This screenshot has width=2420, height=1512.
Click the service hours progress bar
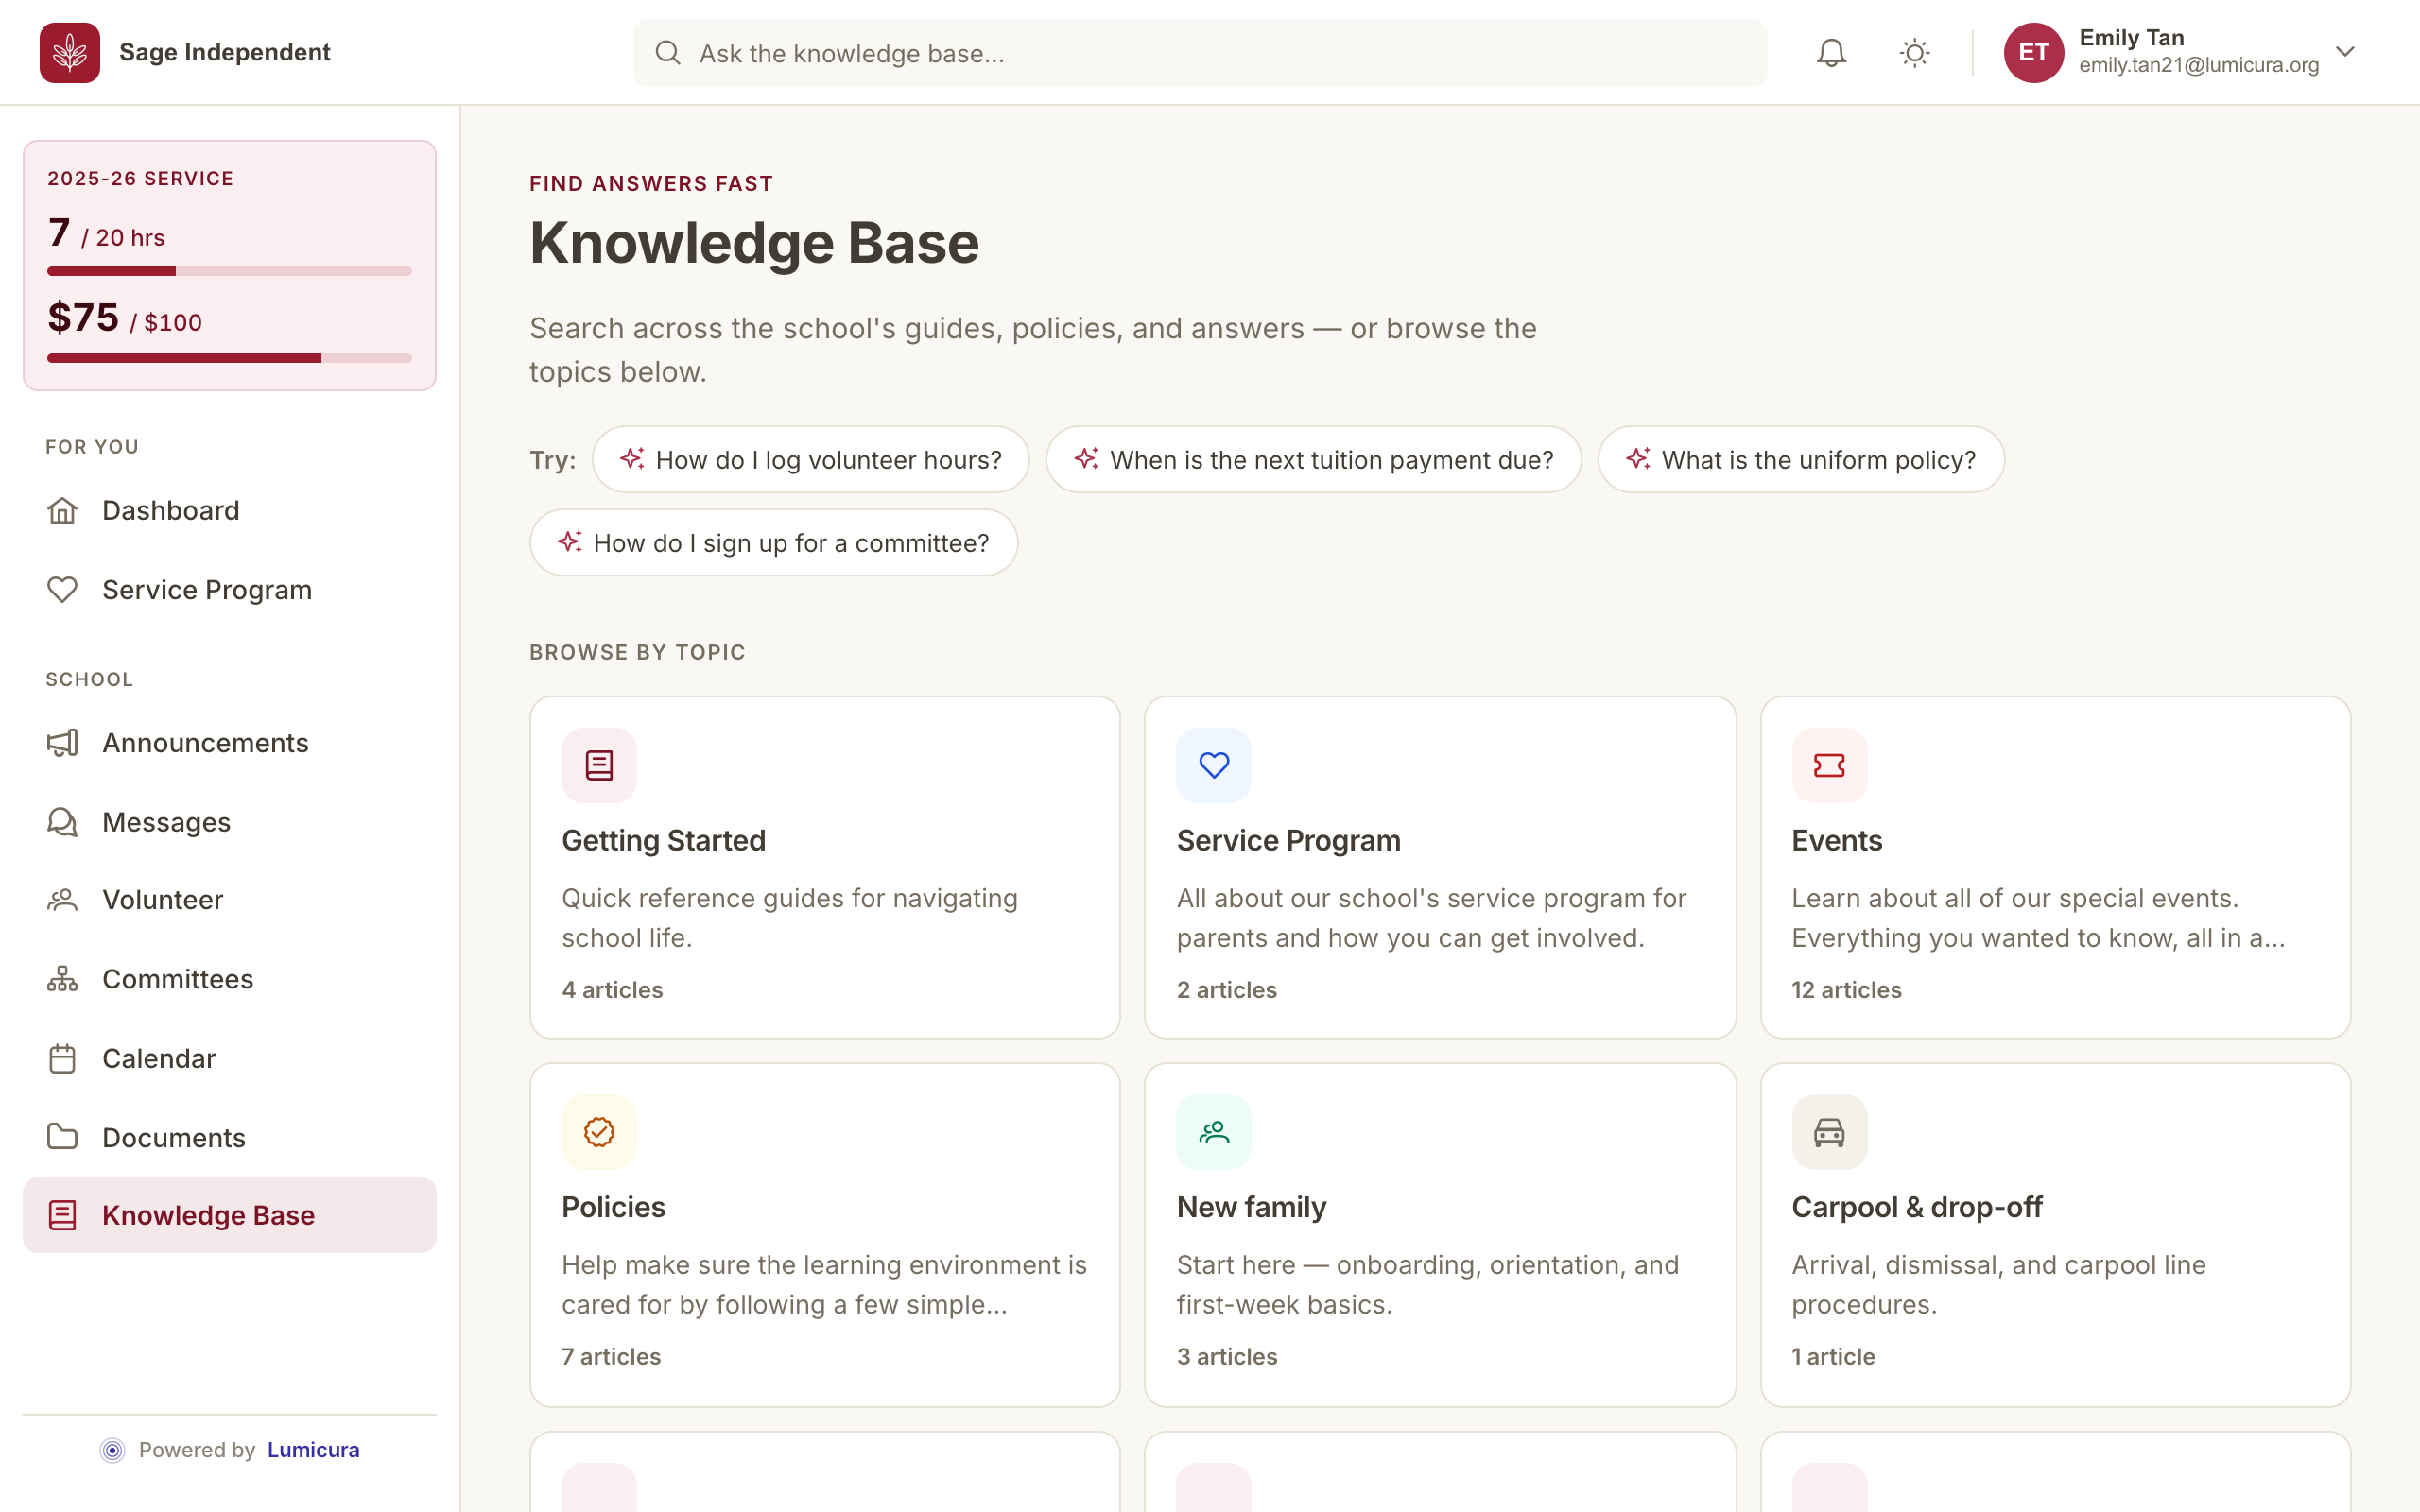point(229,271)
